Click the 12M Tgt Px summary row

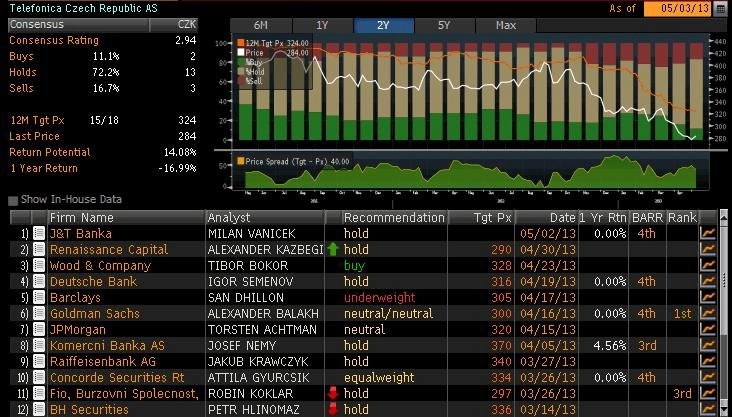pos(103,120)
